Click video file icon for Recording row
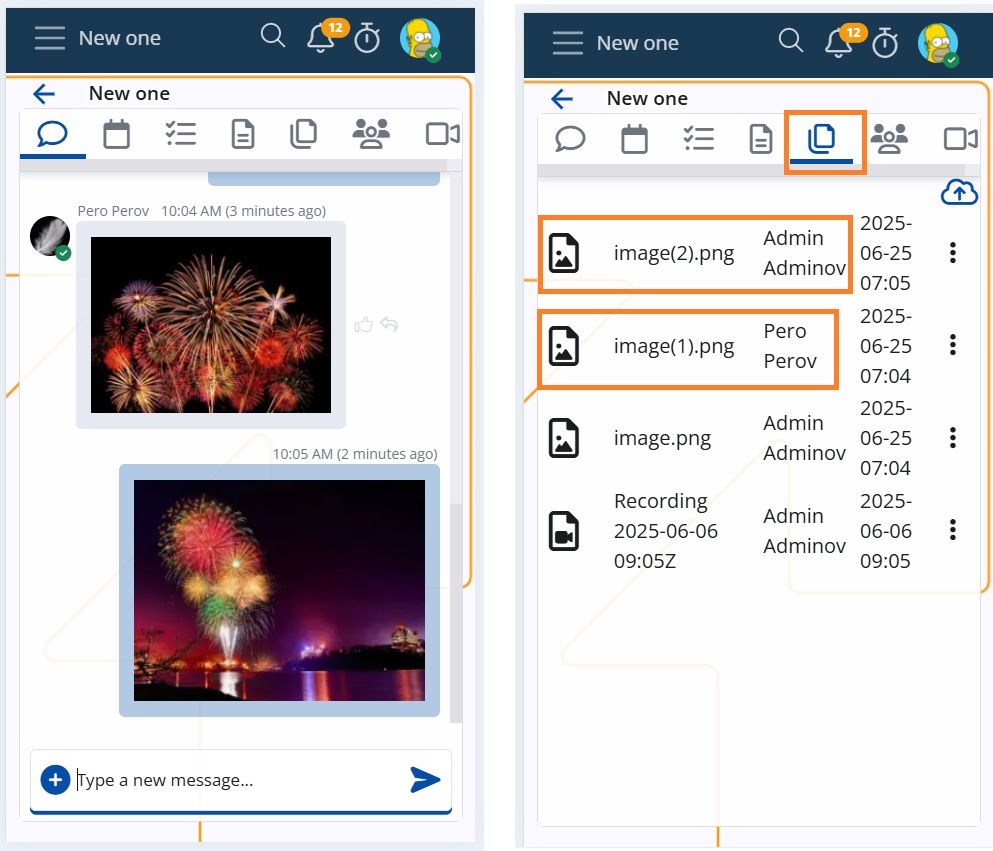 [564, 531]
